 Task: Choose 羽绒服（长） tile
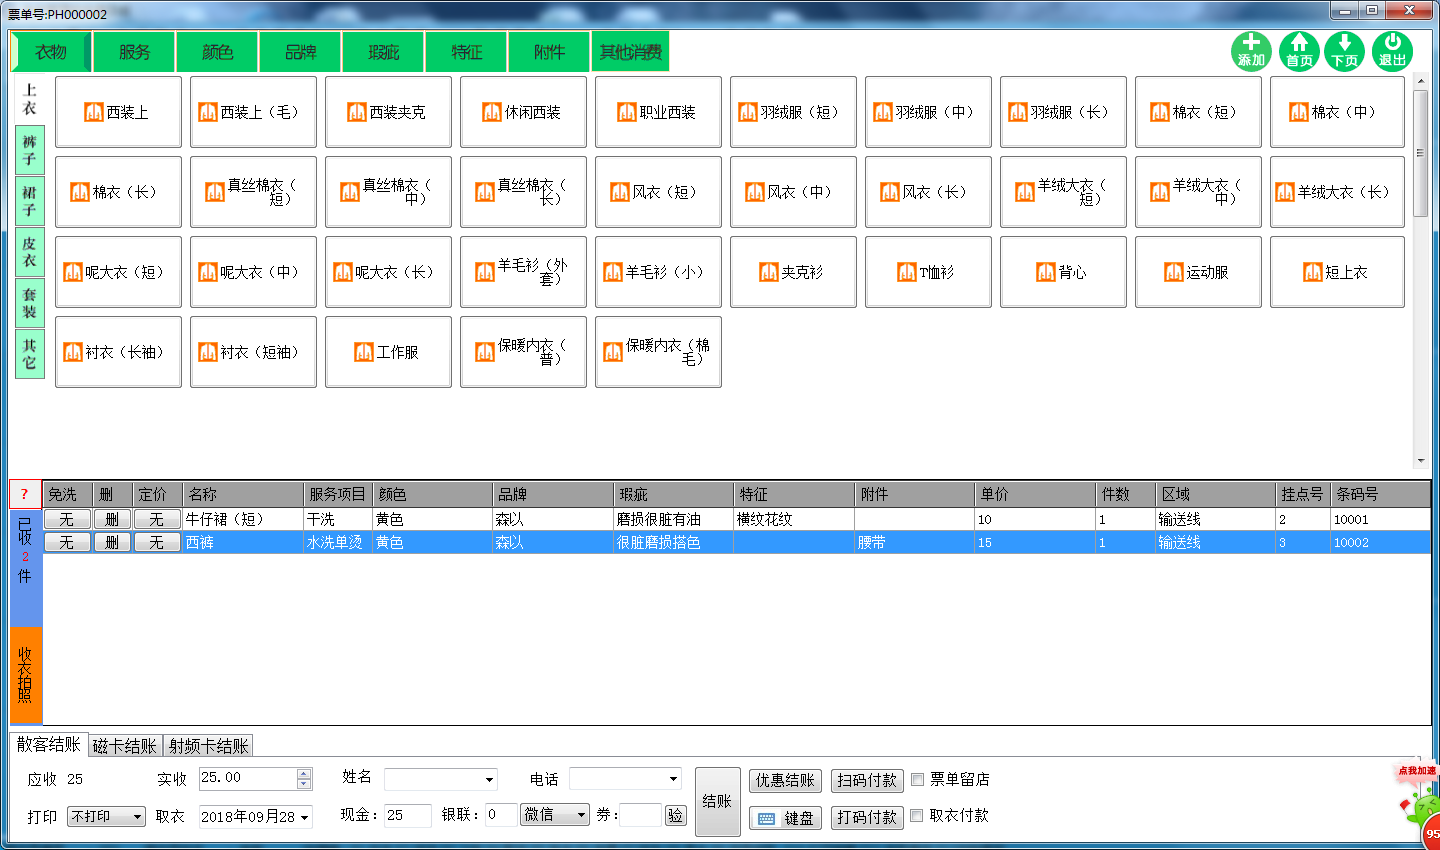[x=1063, y=112]
